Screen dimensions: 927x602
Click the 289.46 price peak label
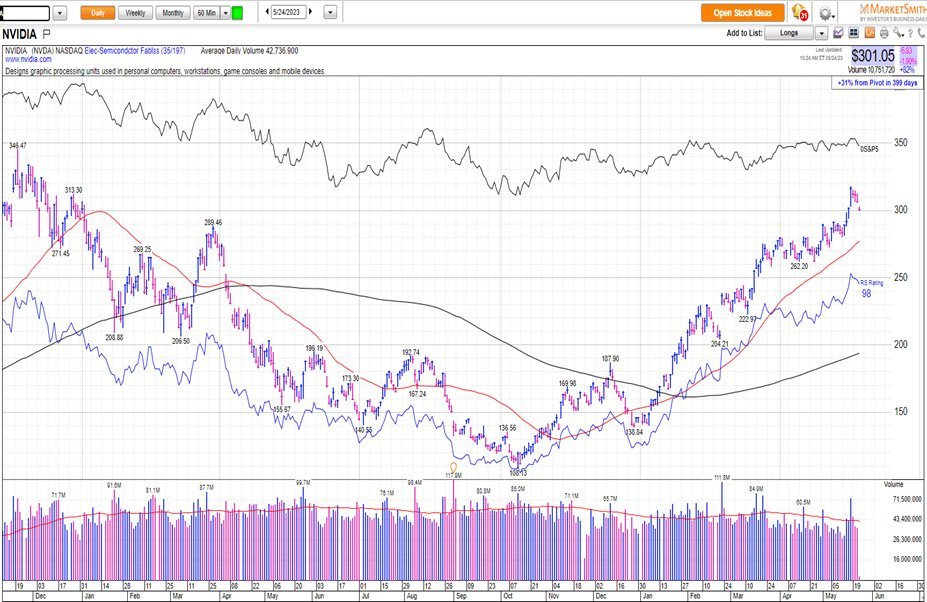[x=213, y=222]
